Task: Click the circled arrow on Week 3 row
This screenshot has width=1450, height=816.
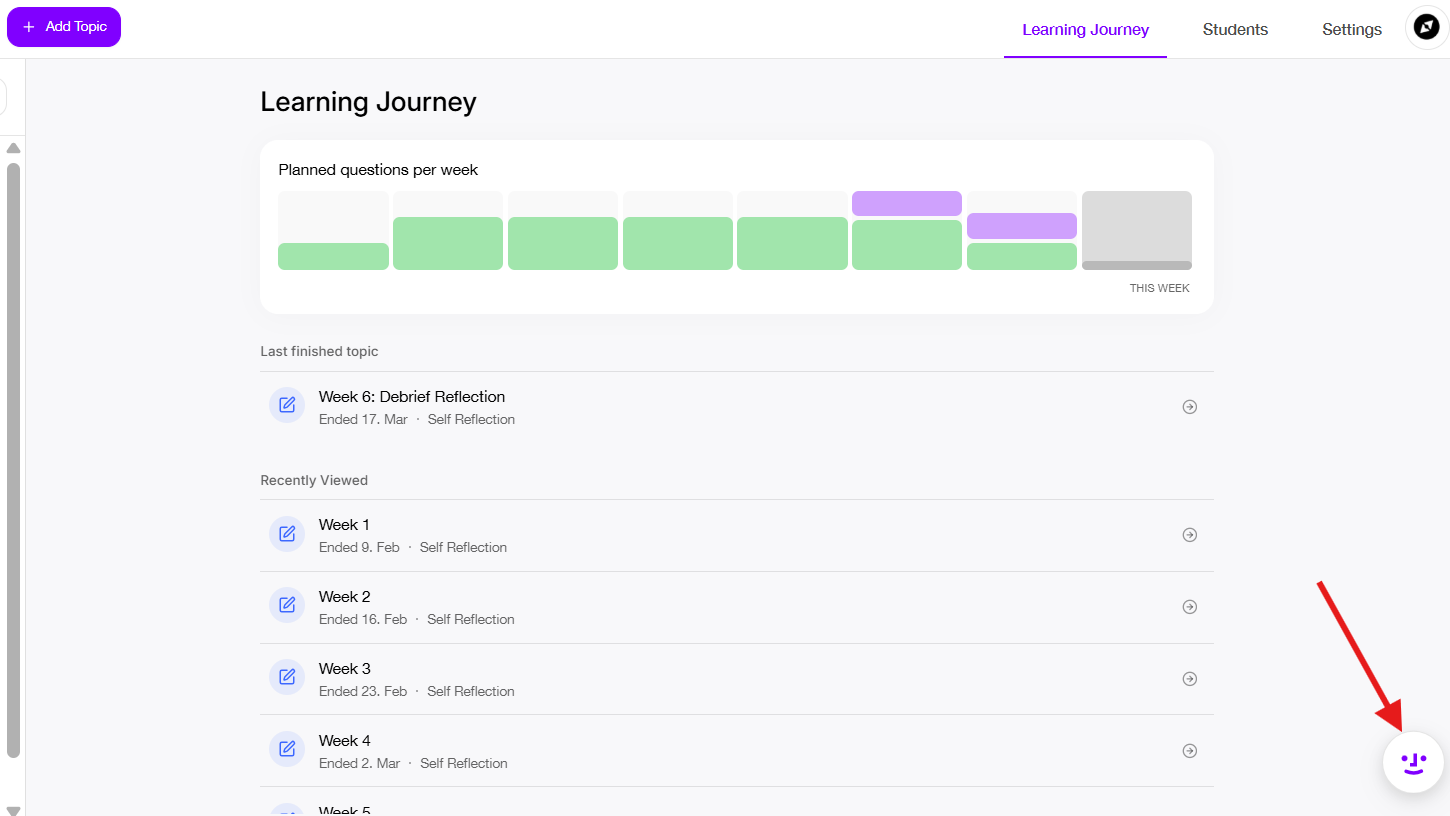Action: coord(1189,679)
